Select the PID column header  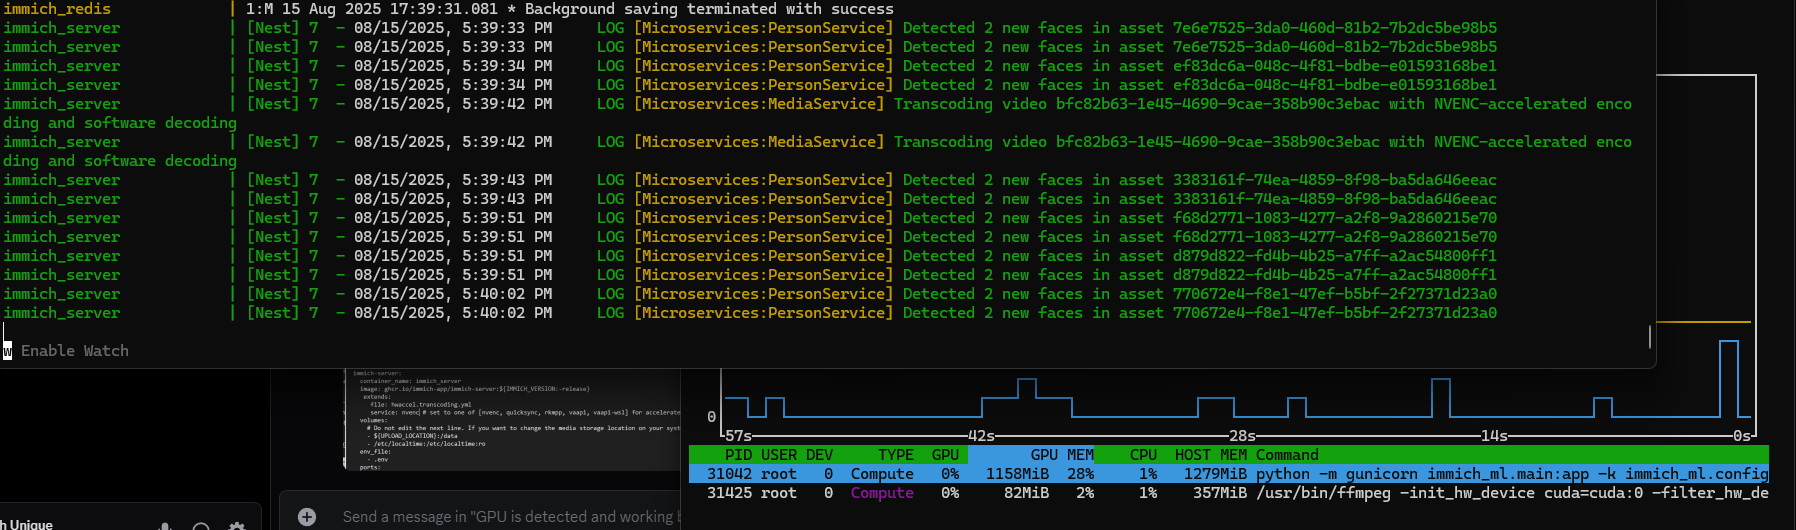(738, 455)
